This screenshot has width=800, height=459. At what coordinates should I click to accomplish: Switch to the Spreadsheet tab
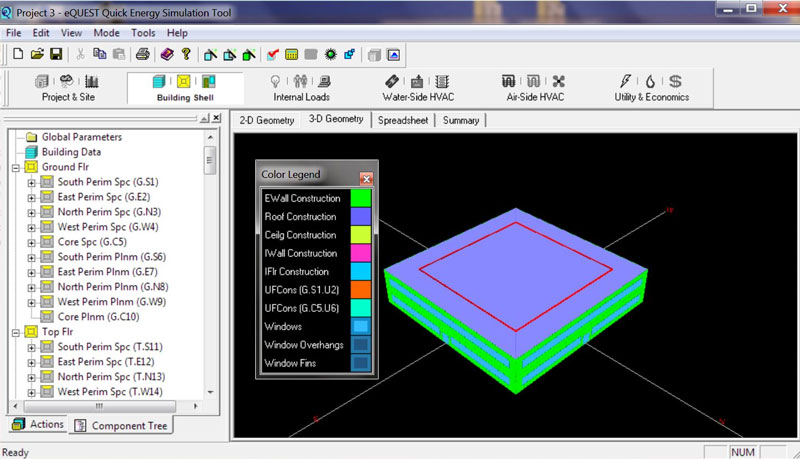pyautogui.click(x=403, y=120)
